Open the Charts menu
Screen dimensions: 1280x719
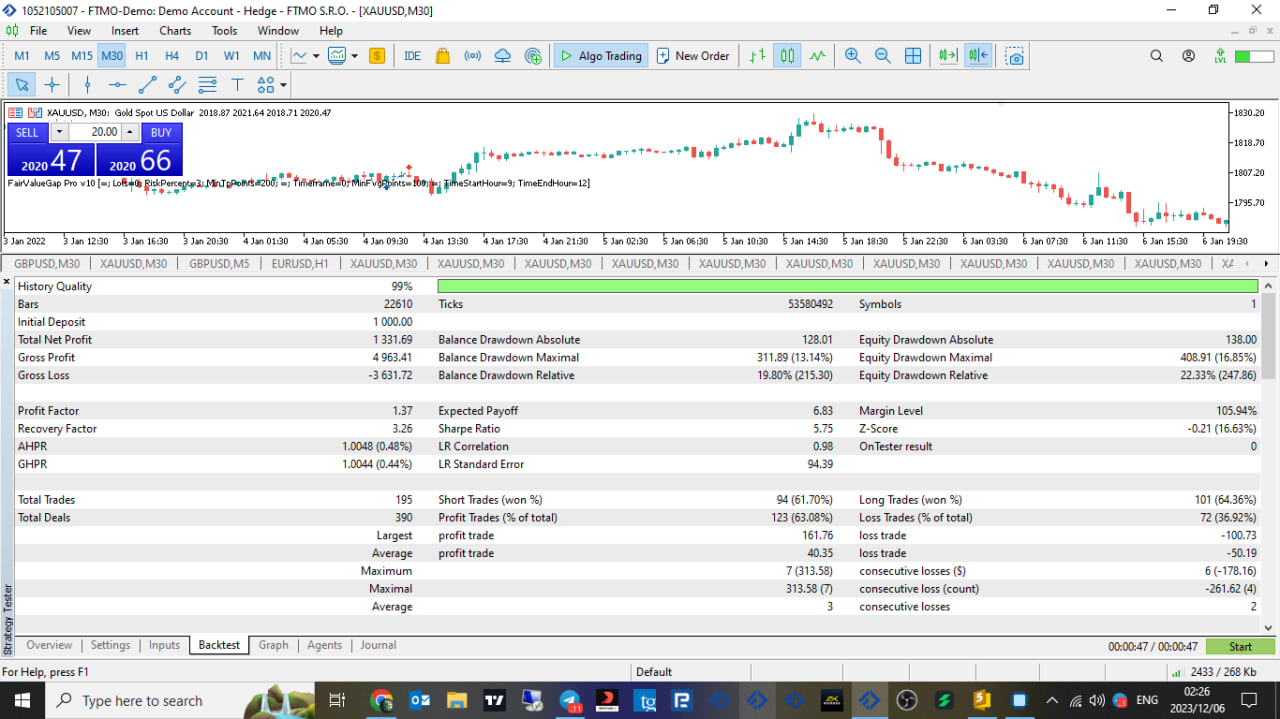tap(175, 31)
